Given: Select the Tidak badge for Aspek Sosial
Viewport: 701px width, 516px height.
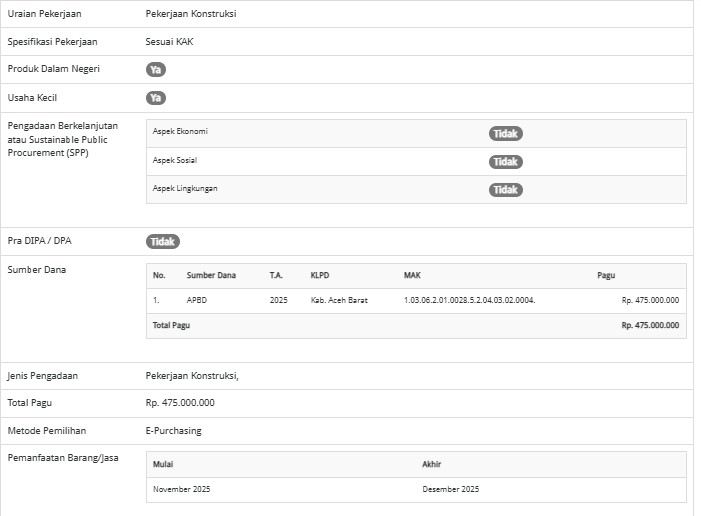Looking at the screenshot, I should 506,162.
